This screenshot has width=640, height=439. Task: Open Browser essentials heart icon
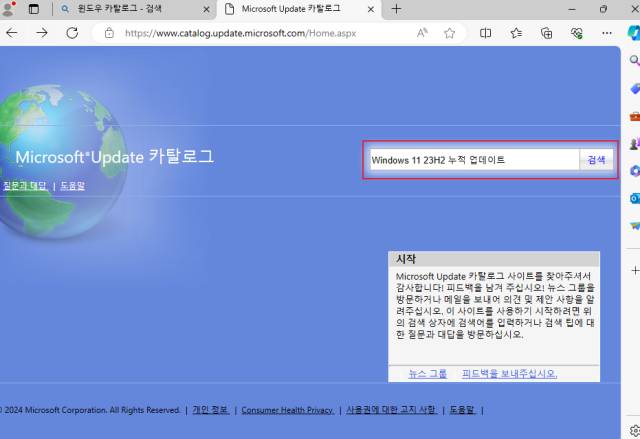tap(576, 33)
